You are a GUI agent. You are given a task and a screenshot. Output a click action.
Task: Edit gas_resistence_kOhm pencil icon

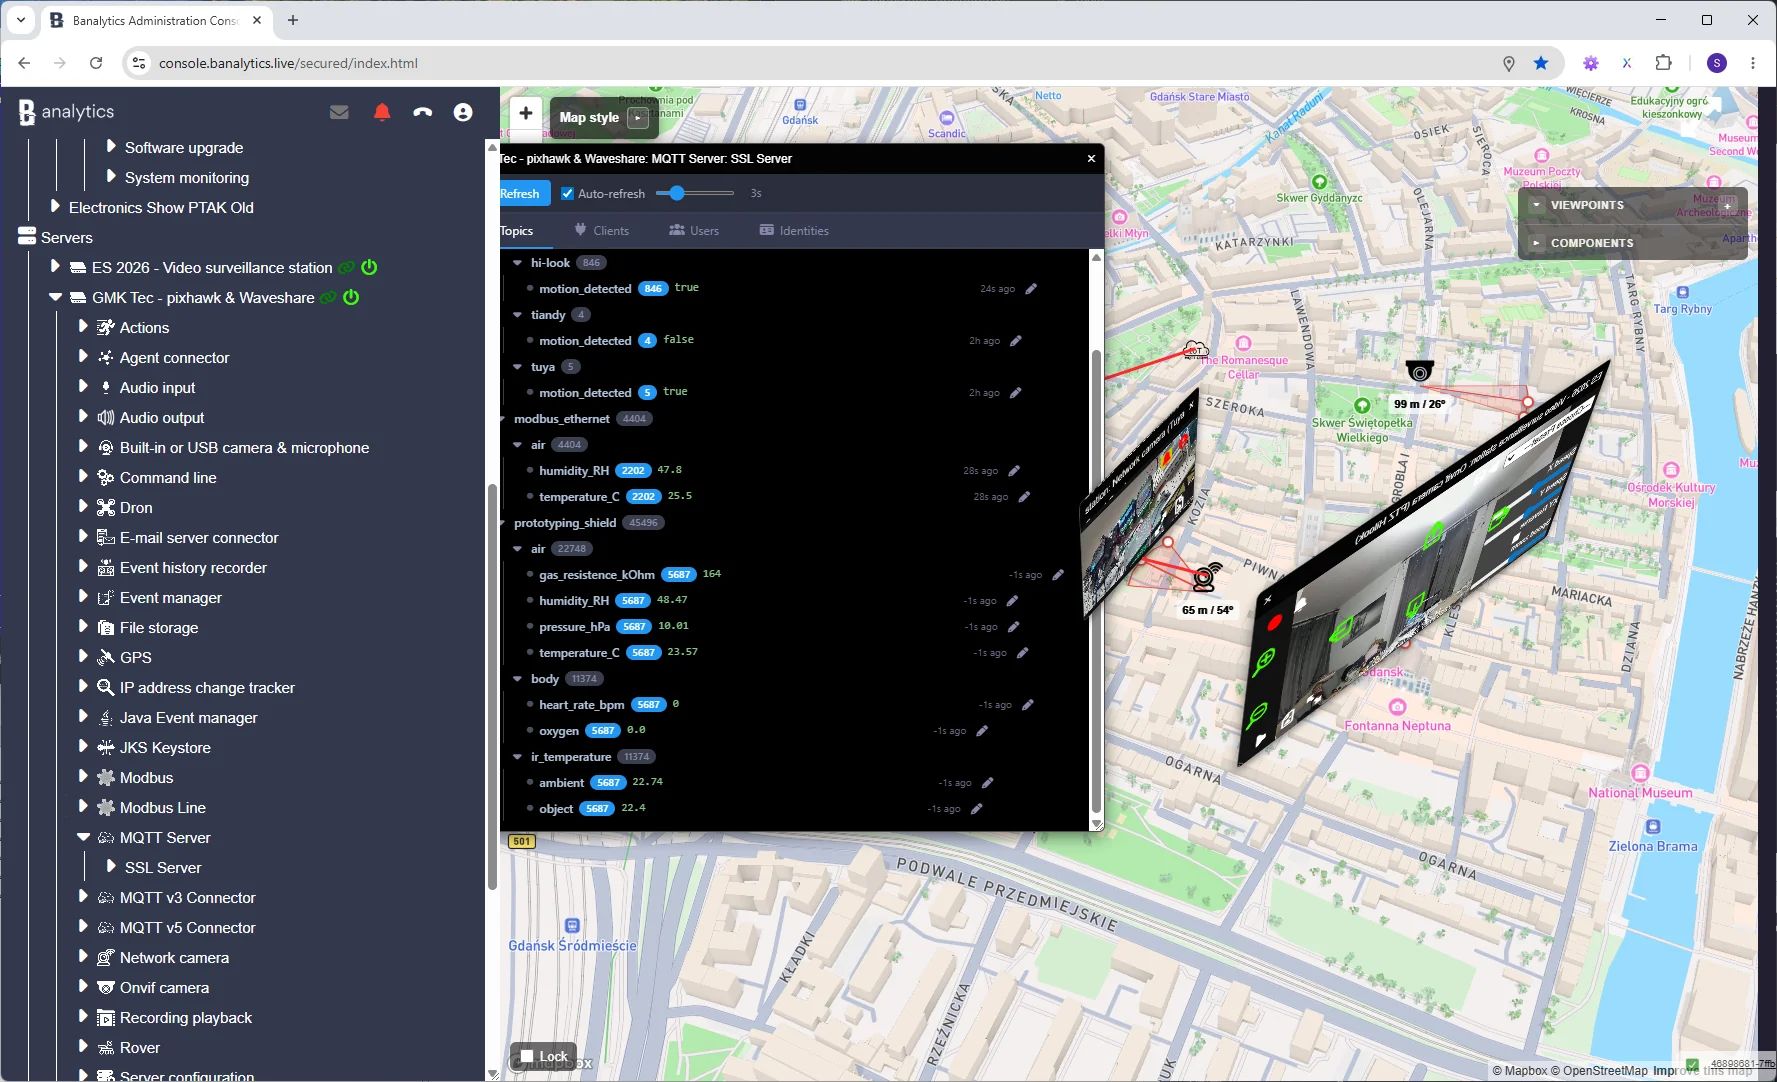point(1058,575)
